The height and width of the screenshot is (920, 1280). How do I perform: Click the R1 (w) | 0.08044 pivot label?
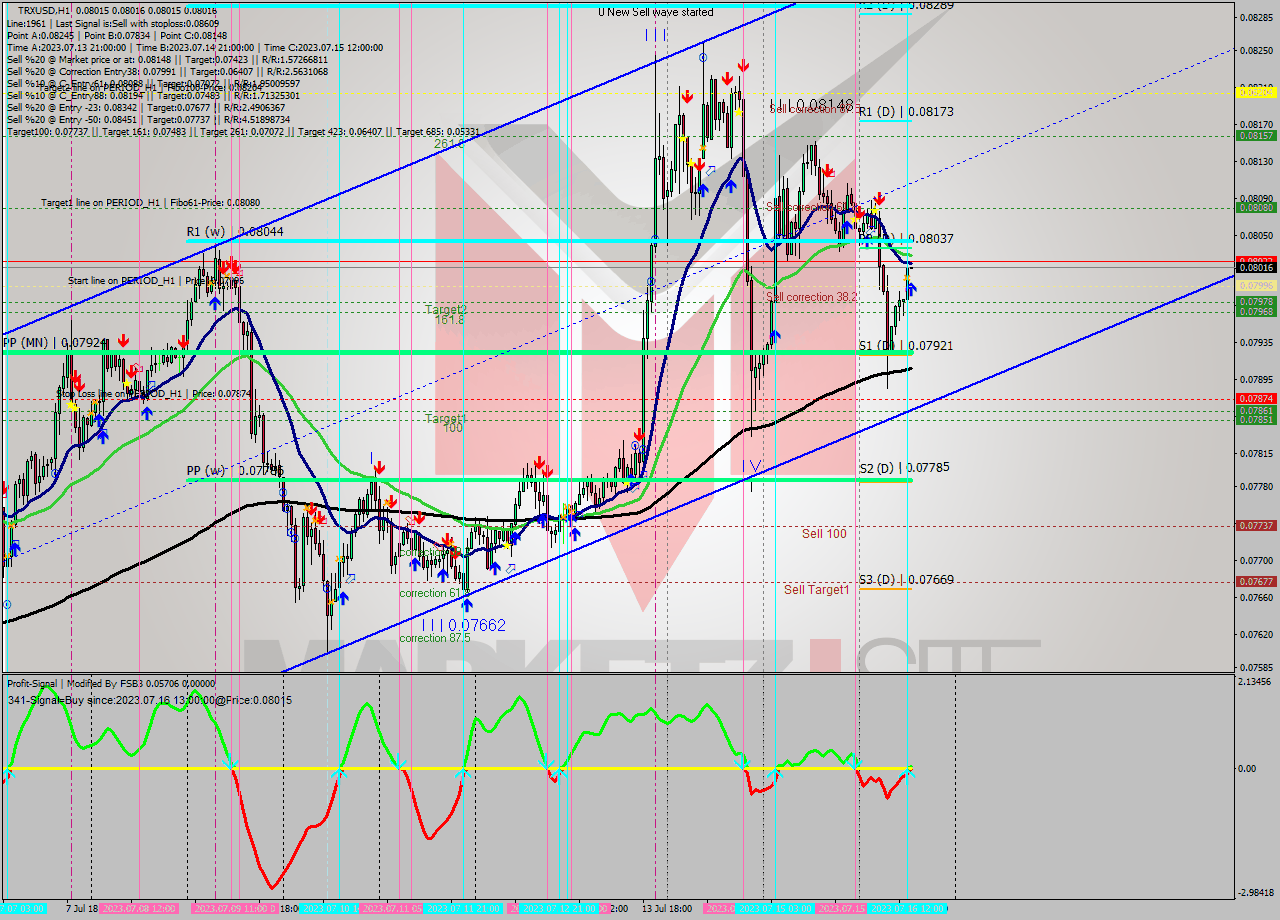235,232
